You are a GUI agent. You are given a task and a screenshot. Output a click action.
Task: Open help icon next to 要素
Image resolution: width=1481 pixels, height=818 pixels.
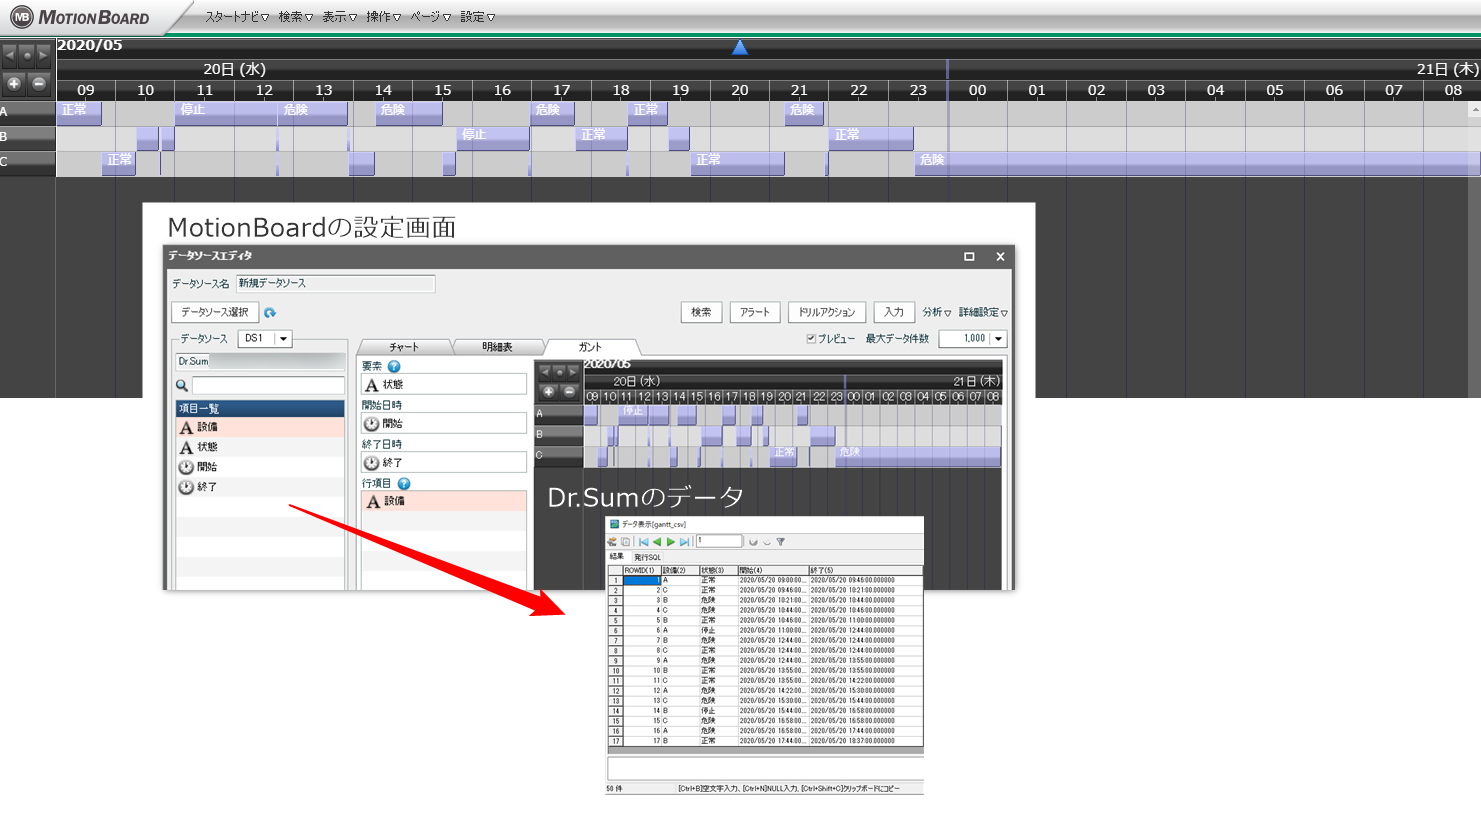394,366
